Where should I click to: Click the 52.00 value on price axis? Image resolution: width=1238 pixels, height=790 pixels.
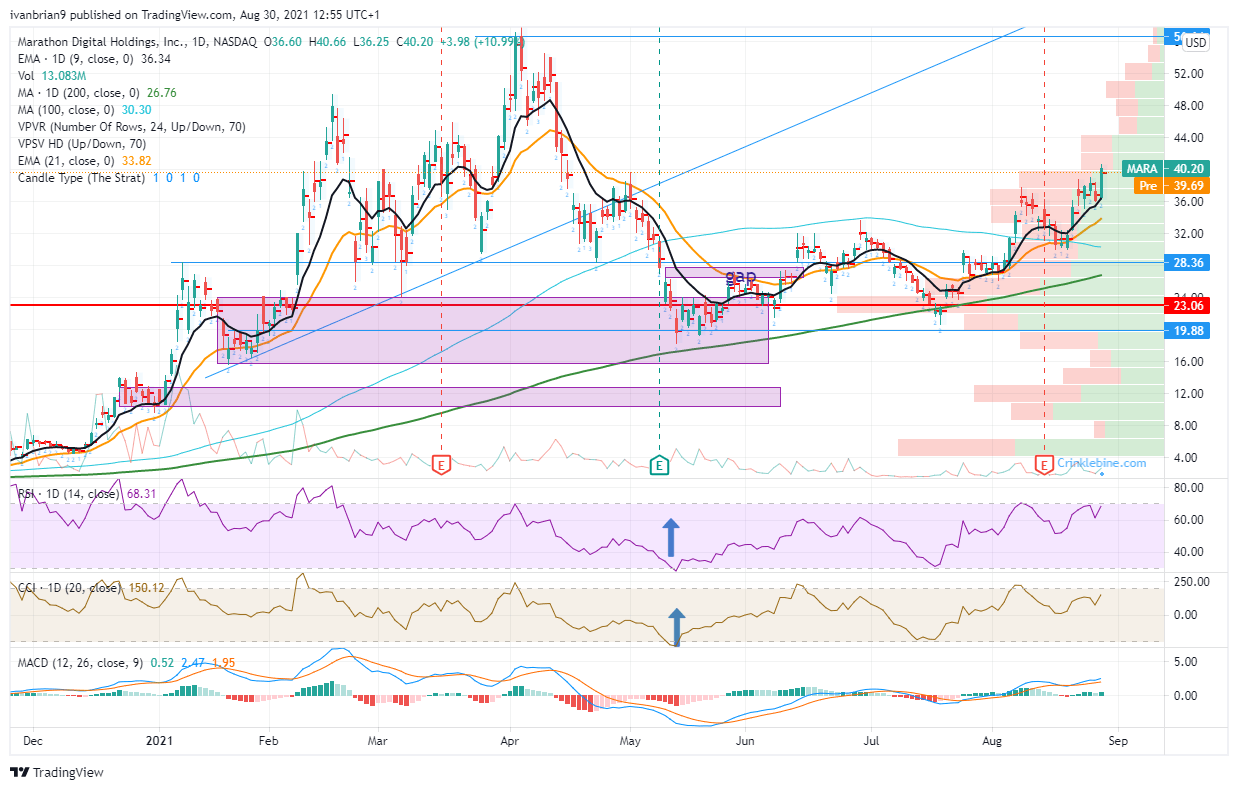tap(1189, 74)
